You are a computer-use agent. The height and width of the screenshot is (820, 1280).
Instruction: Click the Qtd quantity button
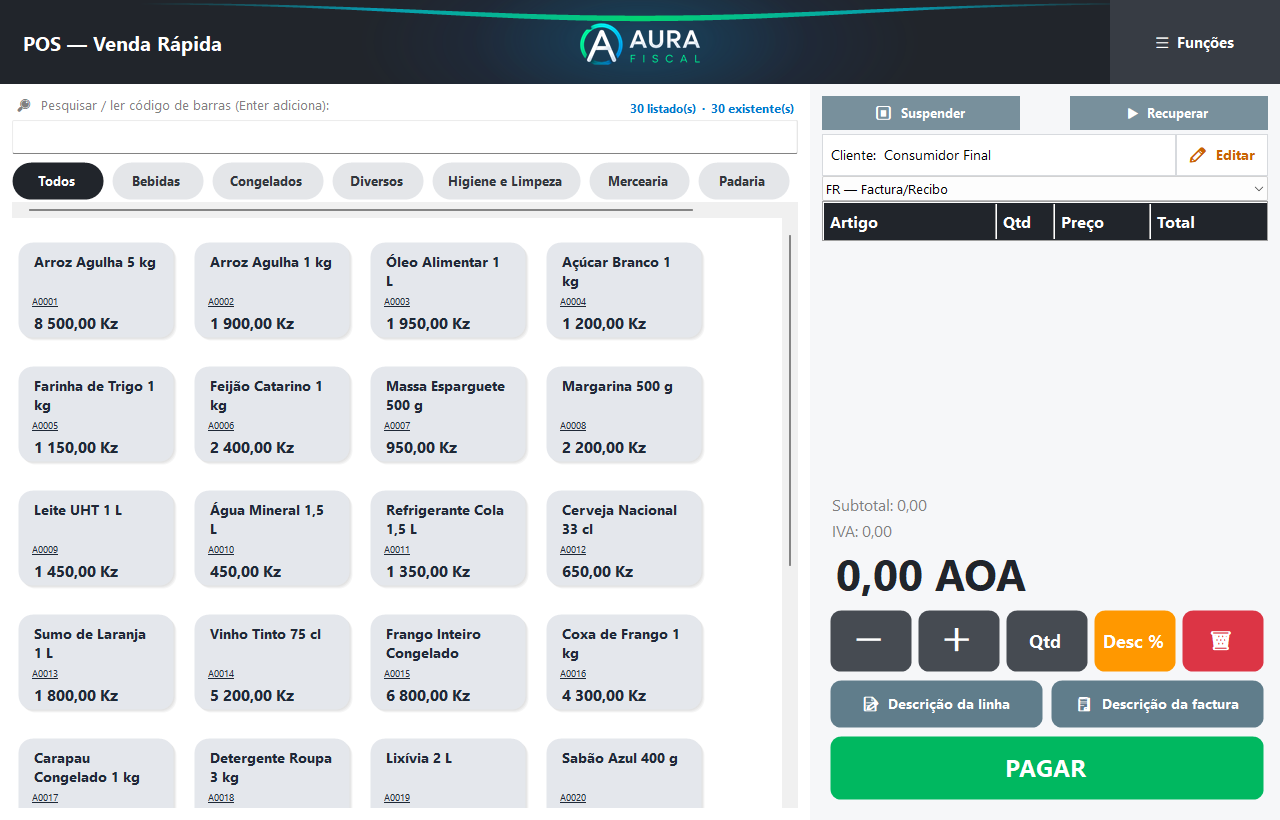point(1046,641)
